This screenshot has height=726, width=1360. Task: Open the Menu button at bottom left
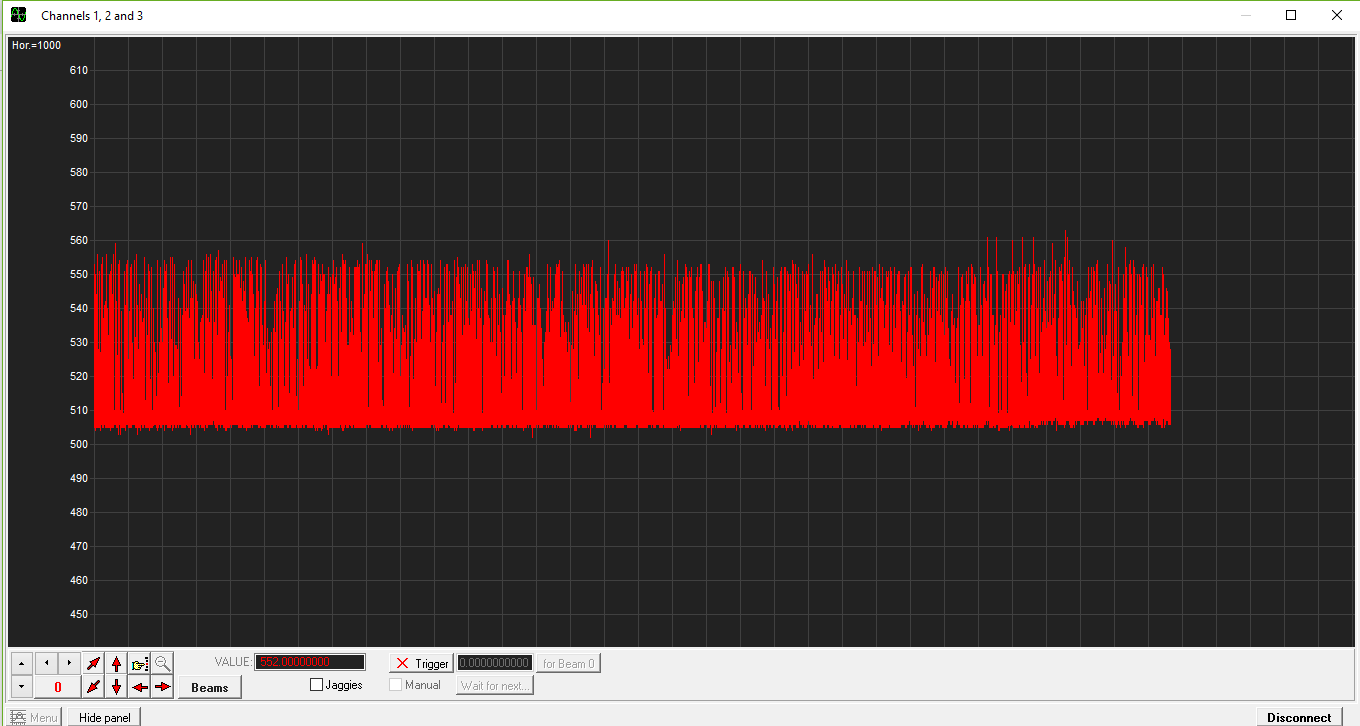pos(35,717)
